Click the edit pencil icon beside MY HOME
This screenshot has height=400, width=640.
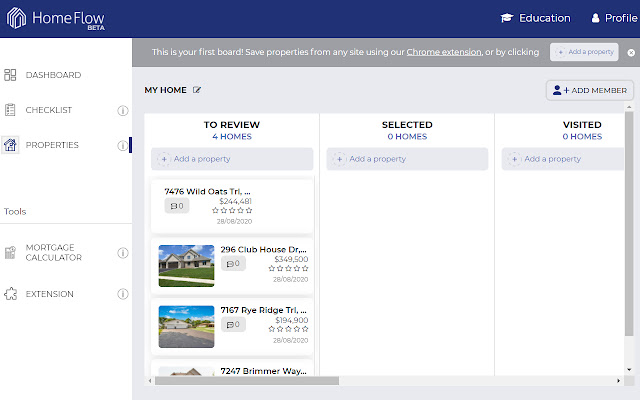coord(197,90)
